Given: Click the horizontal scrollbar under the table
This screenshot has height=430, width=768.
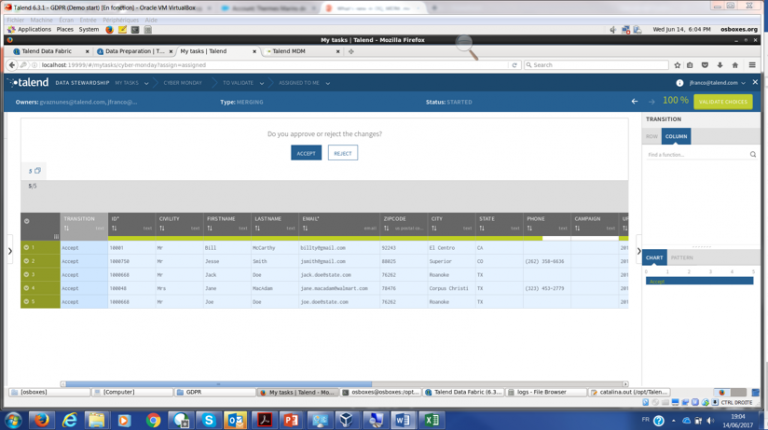Looking at the screenshot, I should tap(218, 384).
